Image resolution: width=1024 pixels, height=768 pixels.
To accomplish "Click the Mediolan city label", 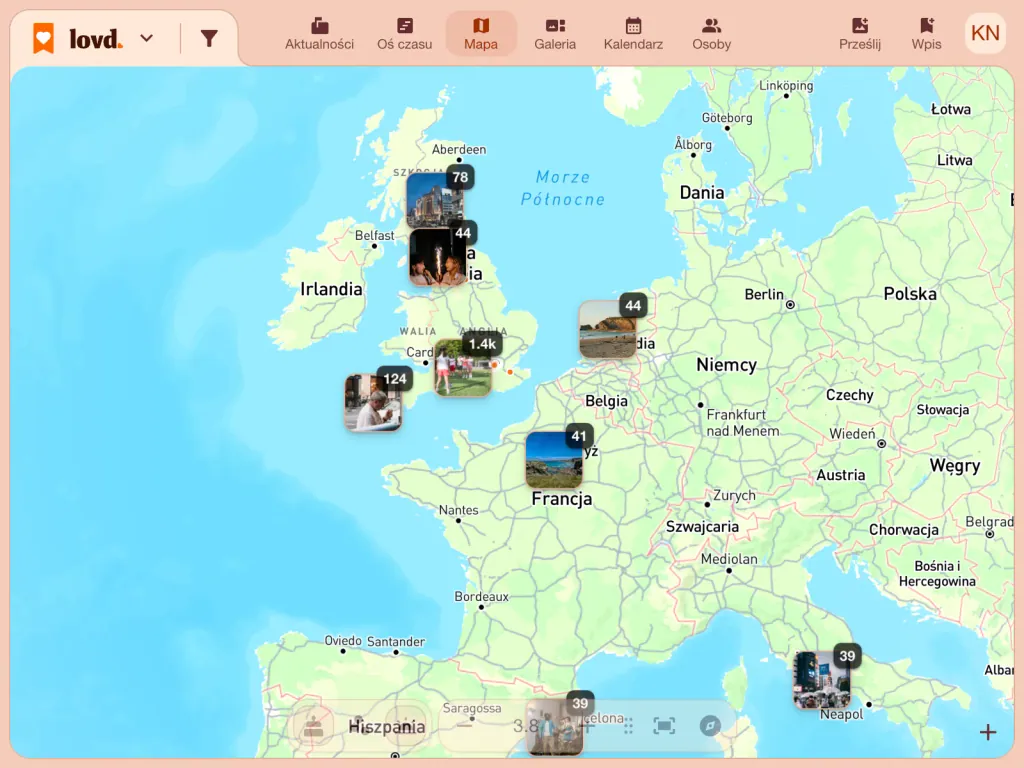I will pyautogui.click(x=729, y=559).
